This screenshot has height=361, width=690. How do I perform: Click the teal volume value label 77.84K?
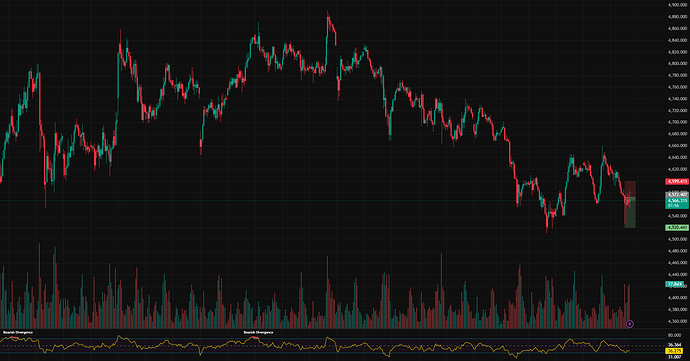(x=675, y=284)
